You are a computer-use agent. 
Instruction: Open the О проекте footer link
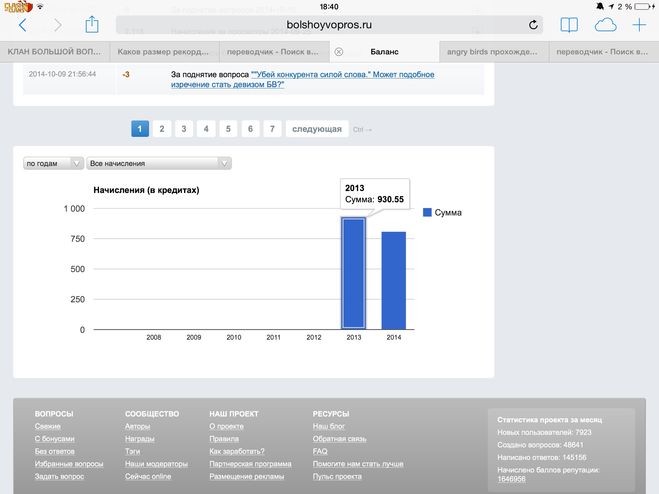coord(227,426)
